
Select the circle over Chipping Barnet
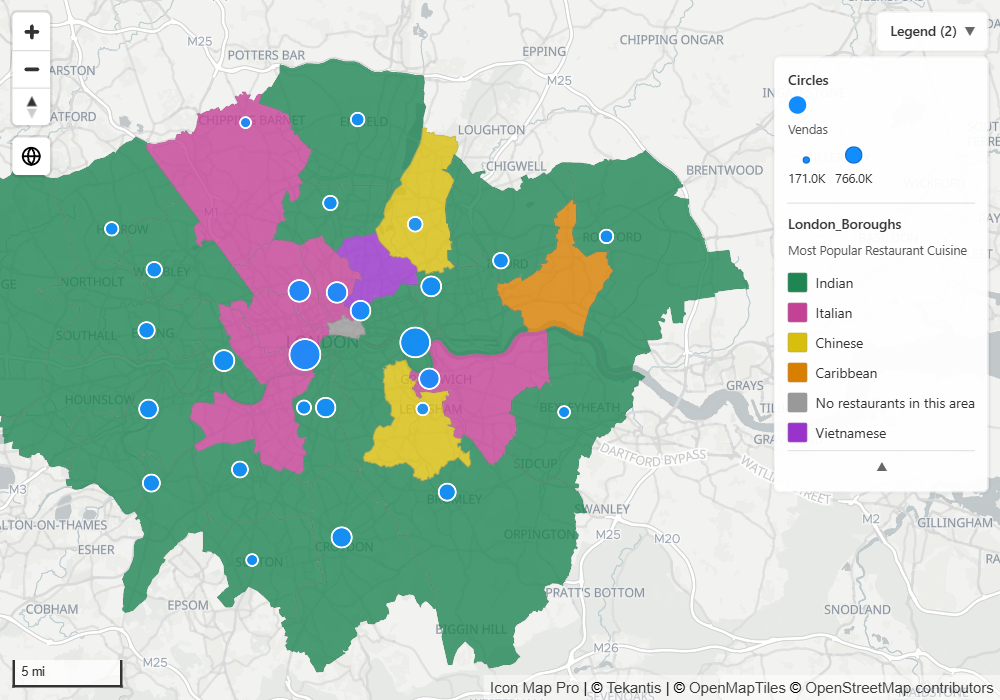click(x=246, y=122)
